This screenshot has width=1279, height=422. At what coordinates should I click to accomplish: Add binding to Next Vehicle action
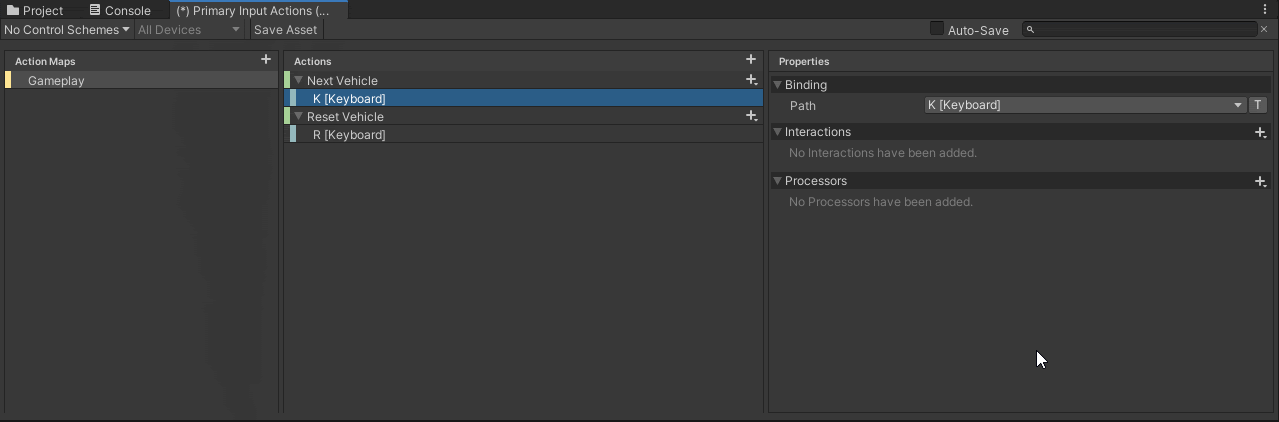[752, 80]
